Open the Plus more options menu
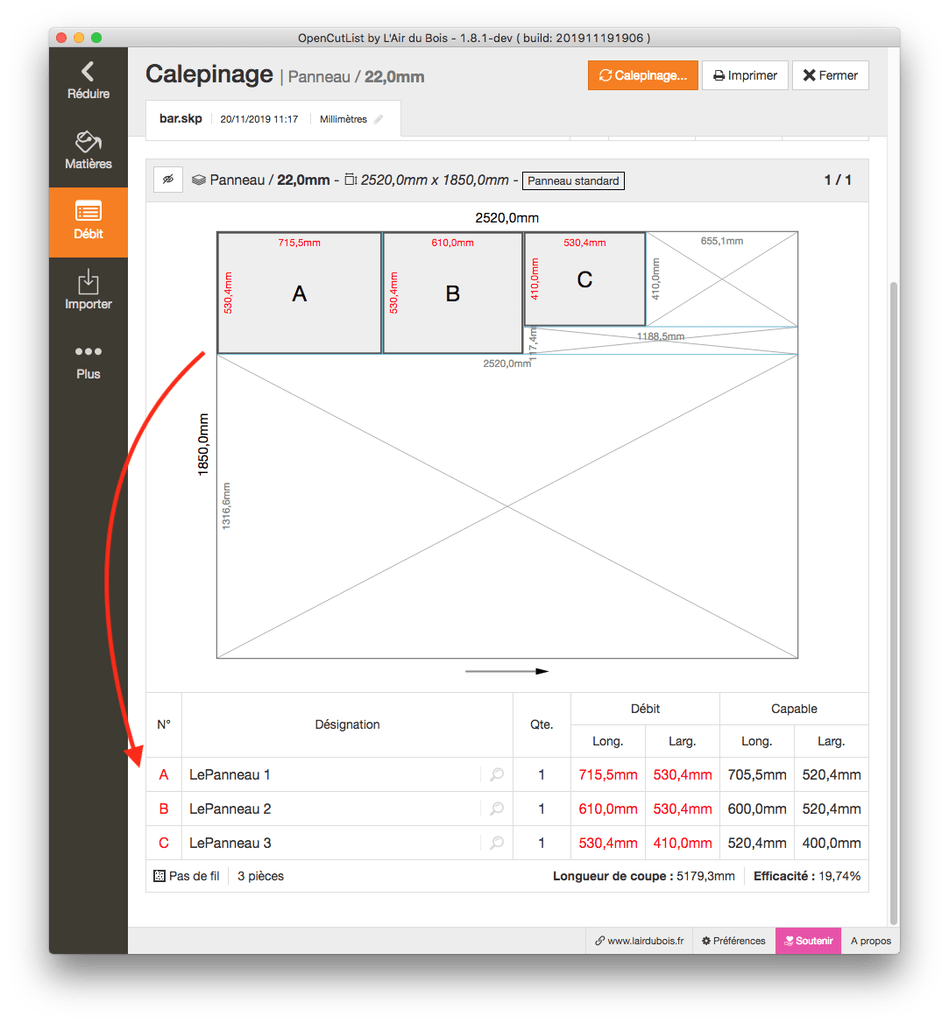949x1024 pixels. pyautogui.click(x=88, y=361)
